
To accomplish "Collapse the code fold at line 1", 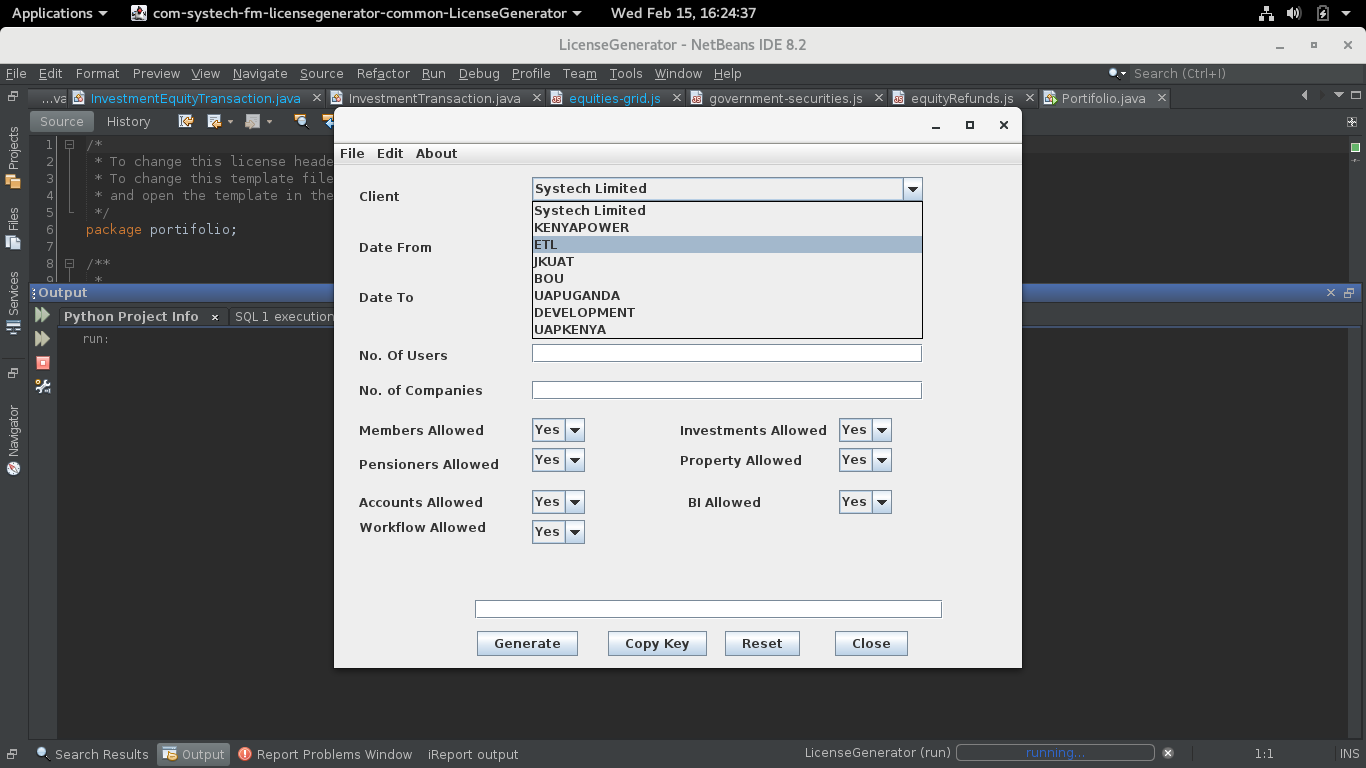I will click(x=70, y=144).
